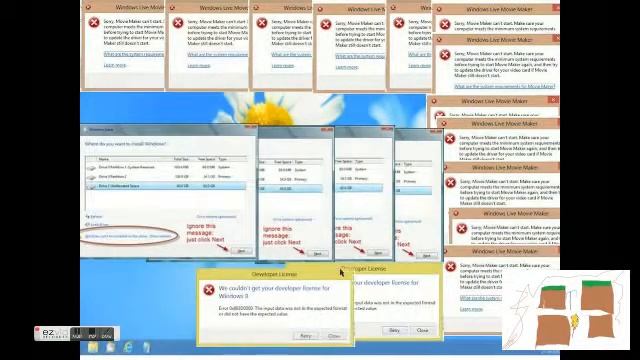This screenshot has width=640, height=360.
Task: Click the drive icon beside Drive 0 Unallocated Space
Action: click(x=91, y=186)
